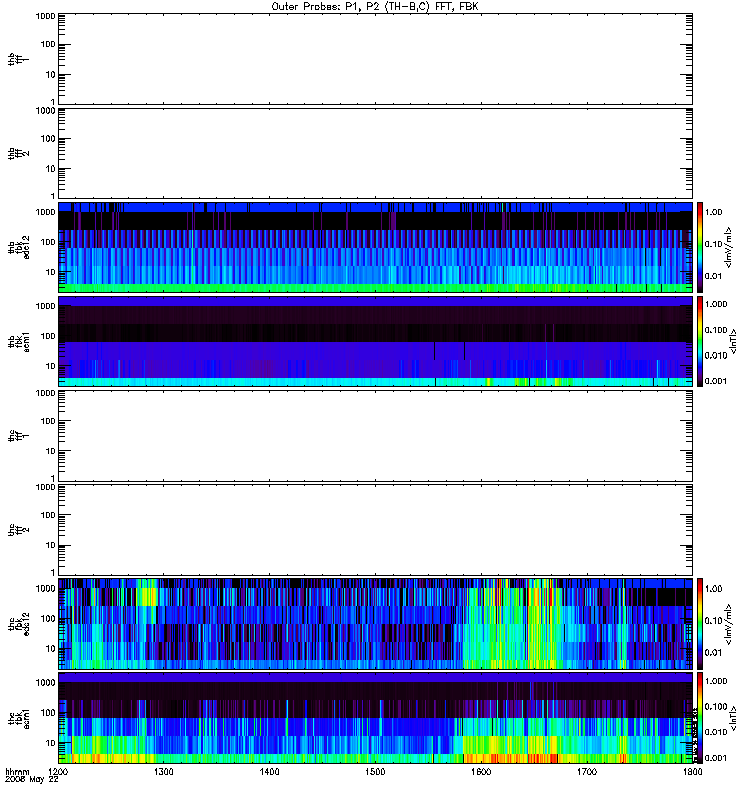Click the 'thc fff 2' y-axis title
Viewport: 750px width, 800px height.
[x=19, y=530]
